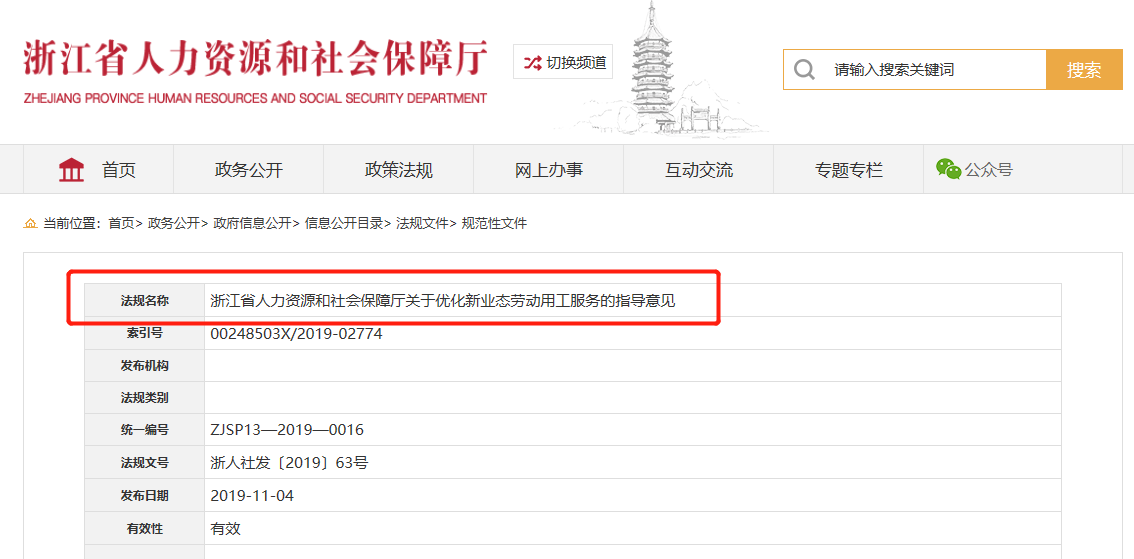Click the 法规类别 row label
1134x559 pixels.
click(145, 398)
